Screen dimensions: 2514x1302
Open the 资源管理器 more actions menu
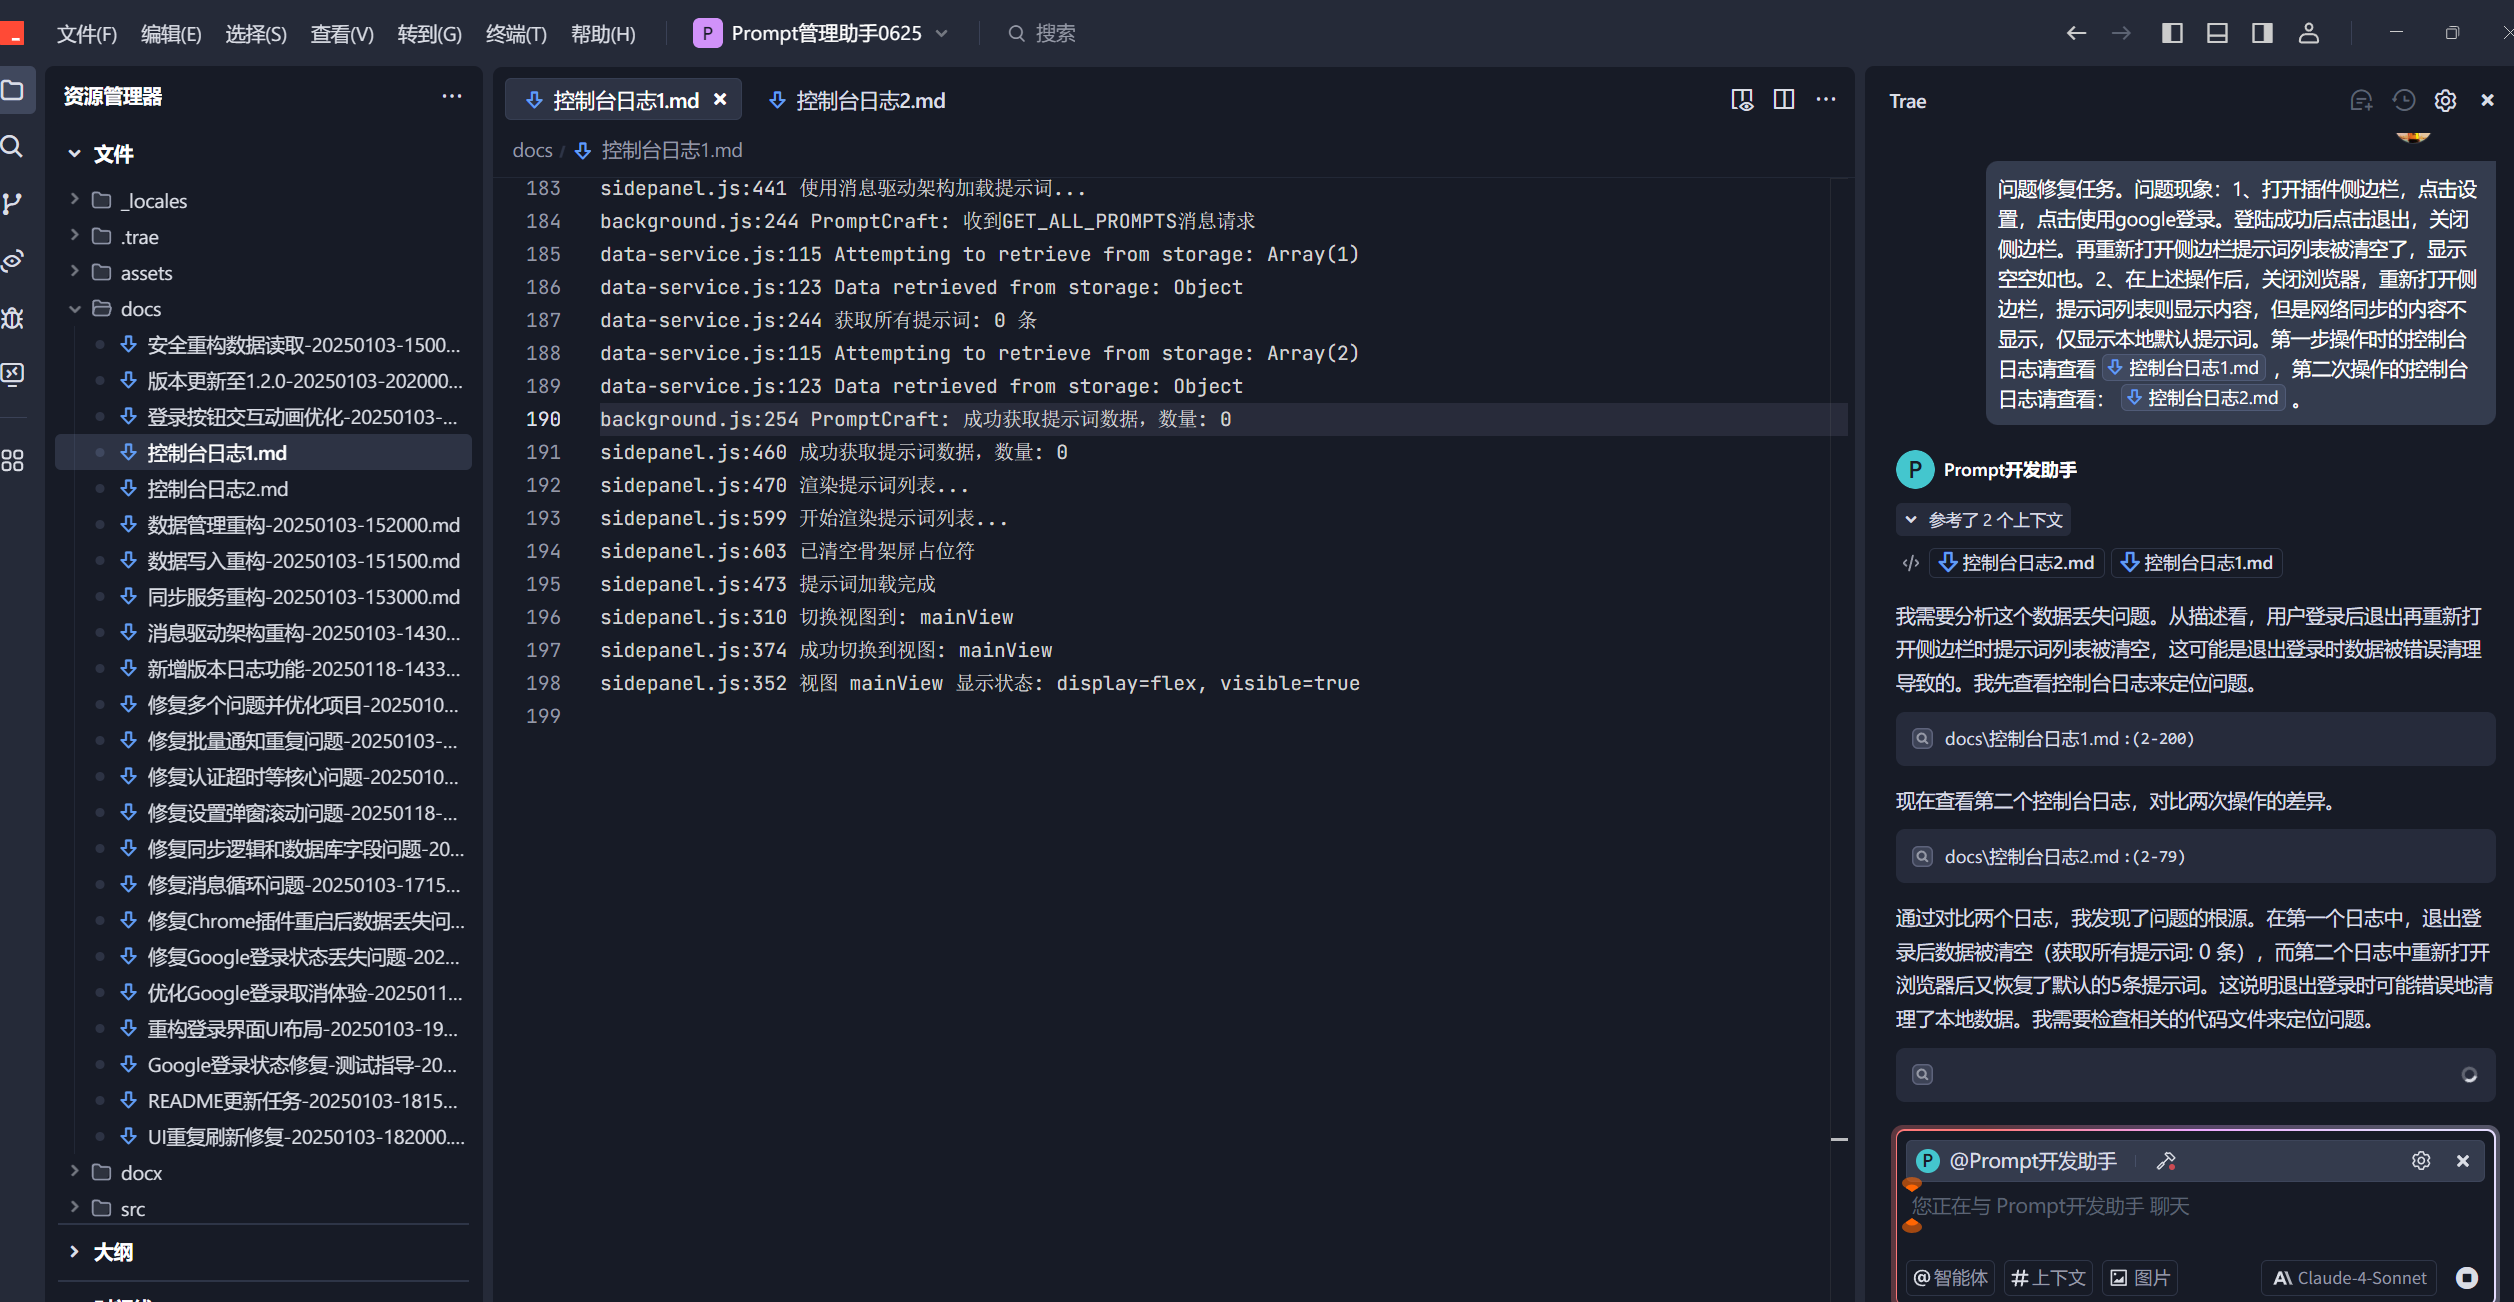pos(452,96)
